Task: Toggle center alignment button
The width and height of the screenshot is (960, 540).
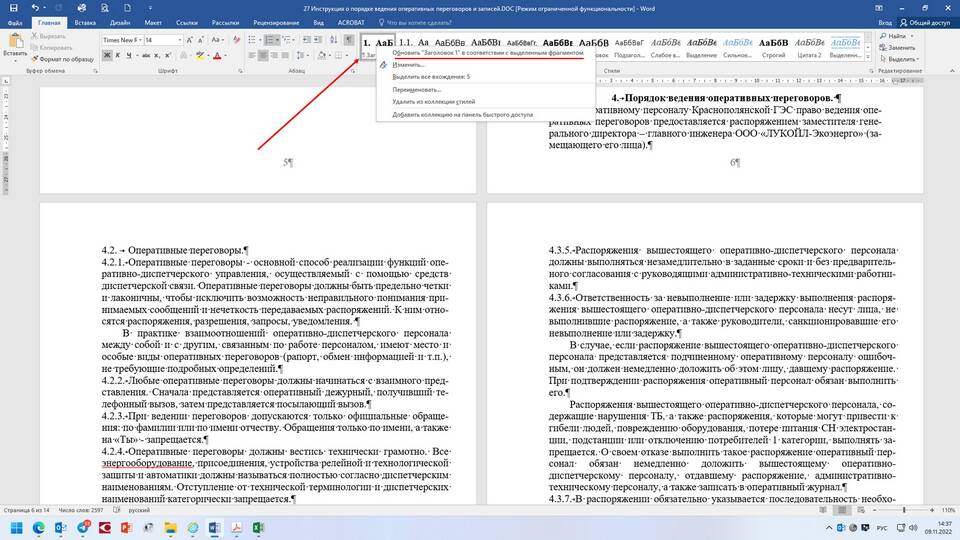Action: pos(263,56)
